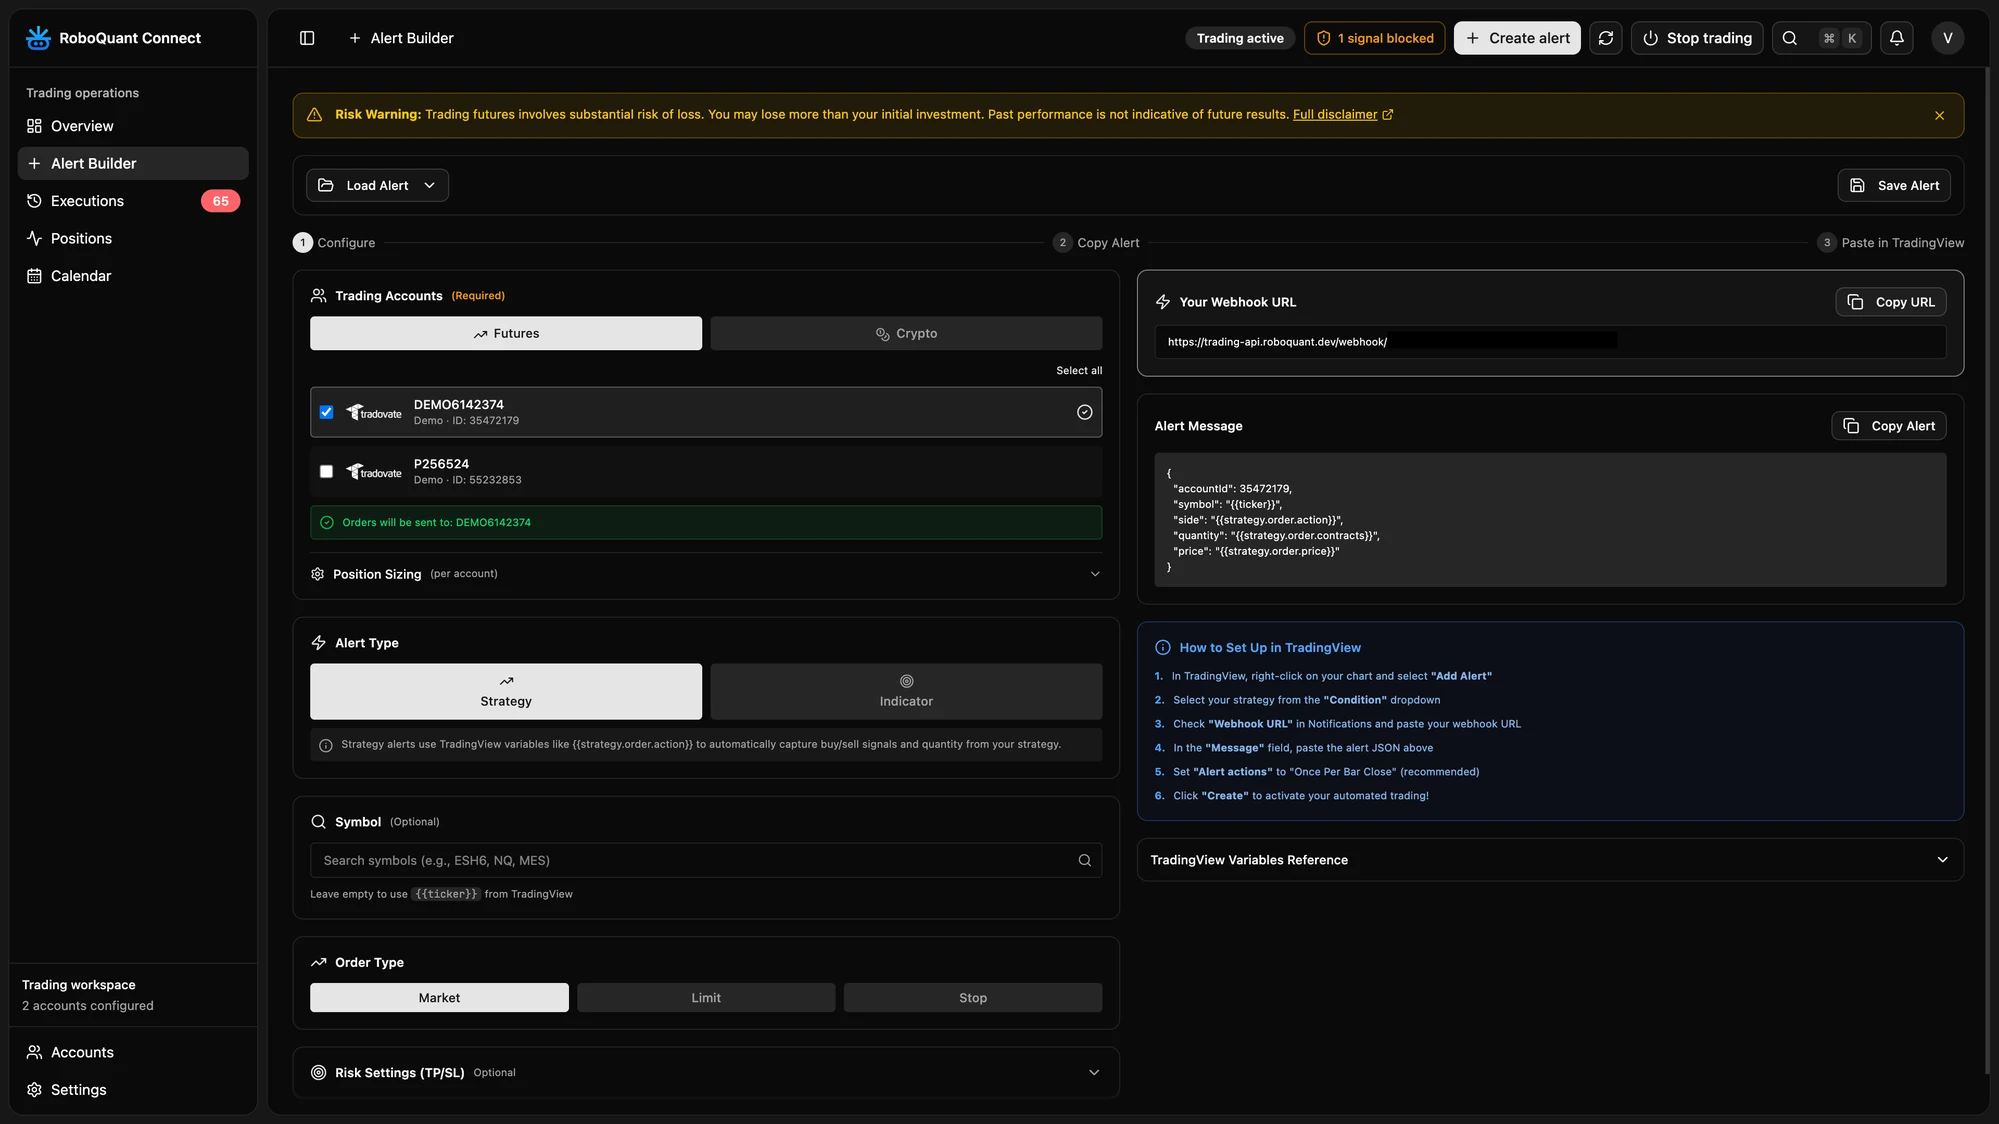Switch to Crypto accounts

point(906,333)
